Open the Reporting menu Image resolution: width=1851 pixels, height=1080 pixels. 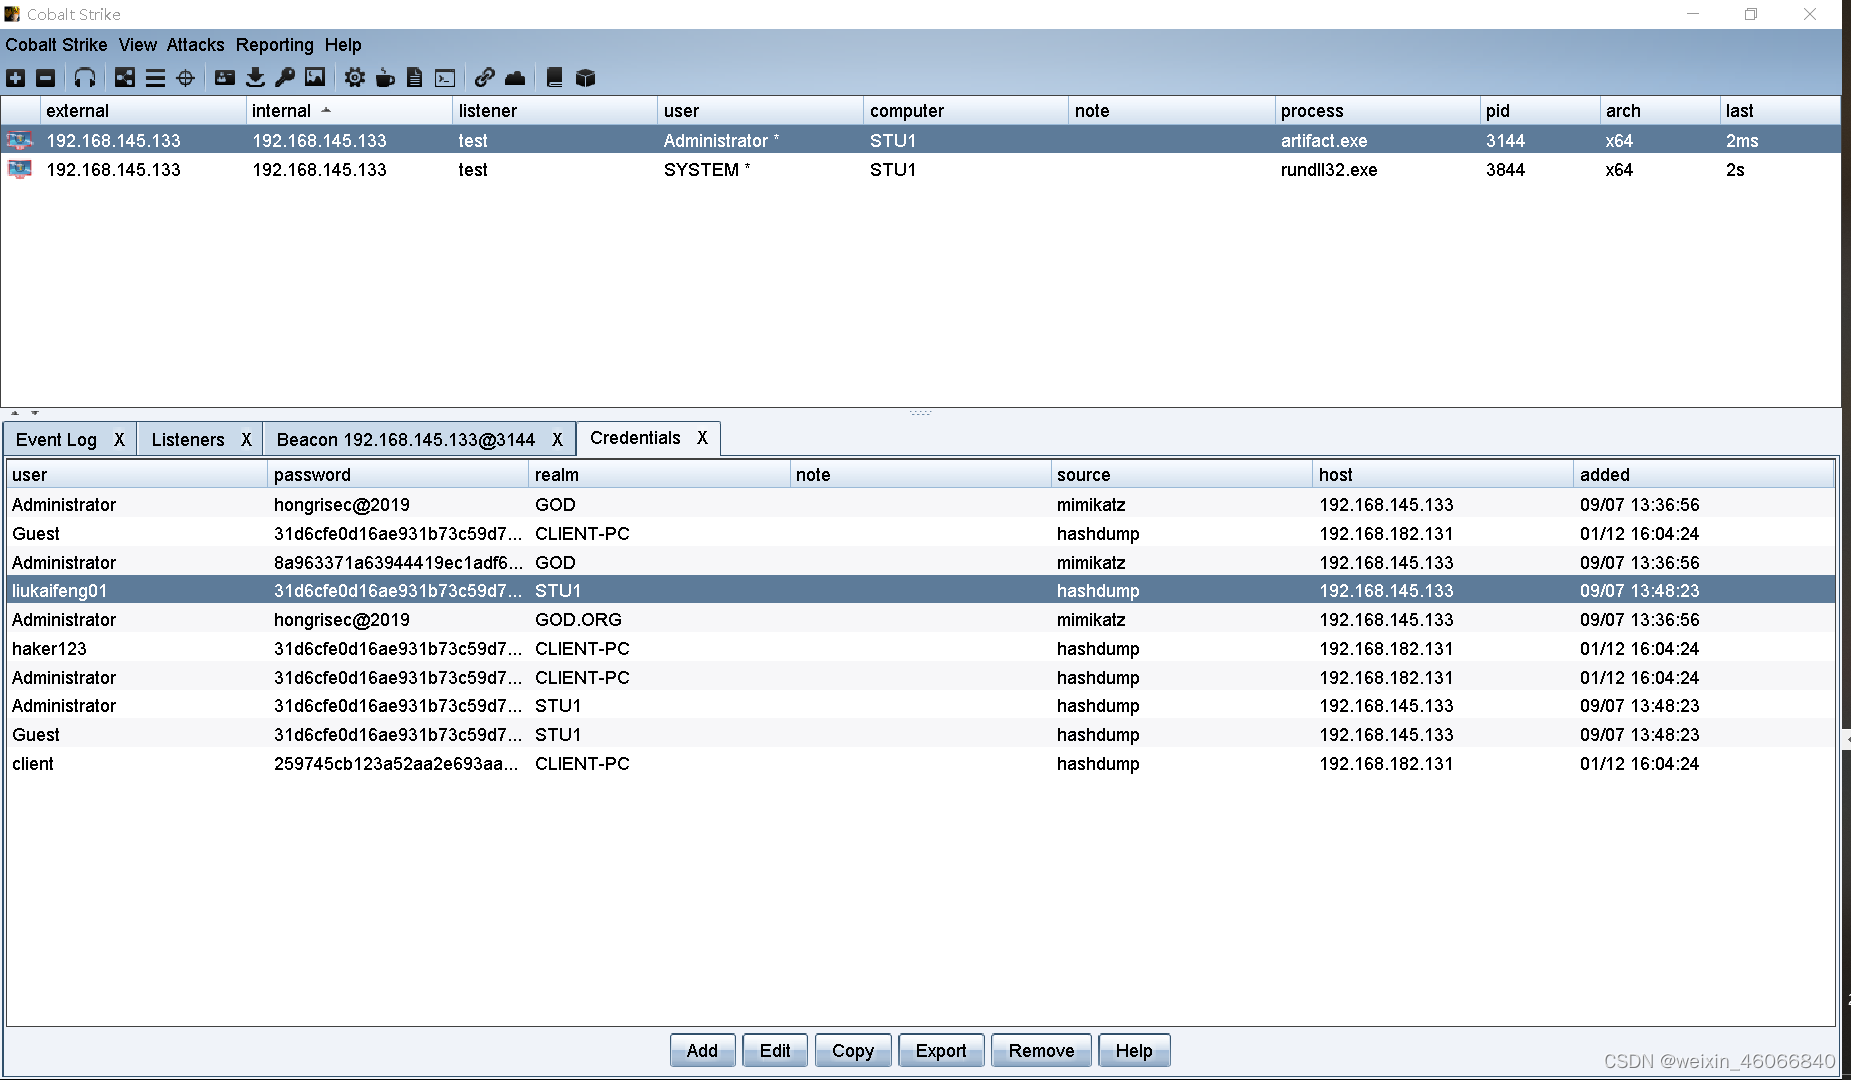[274, 45]
